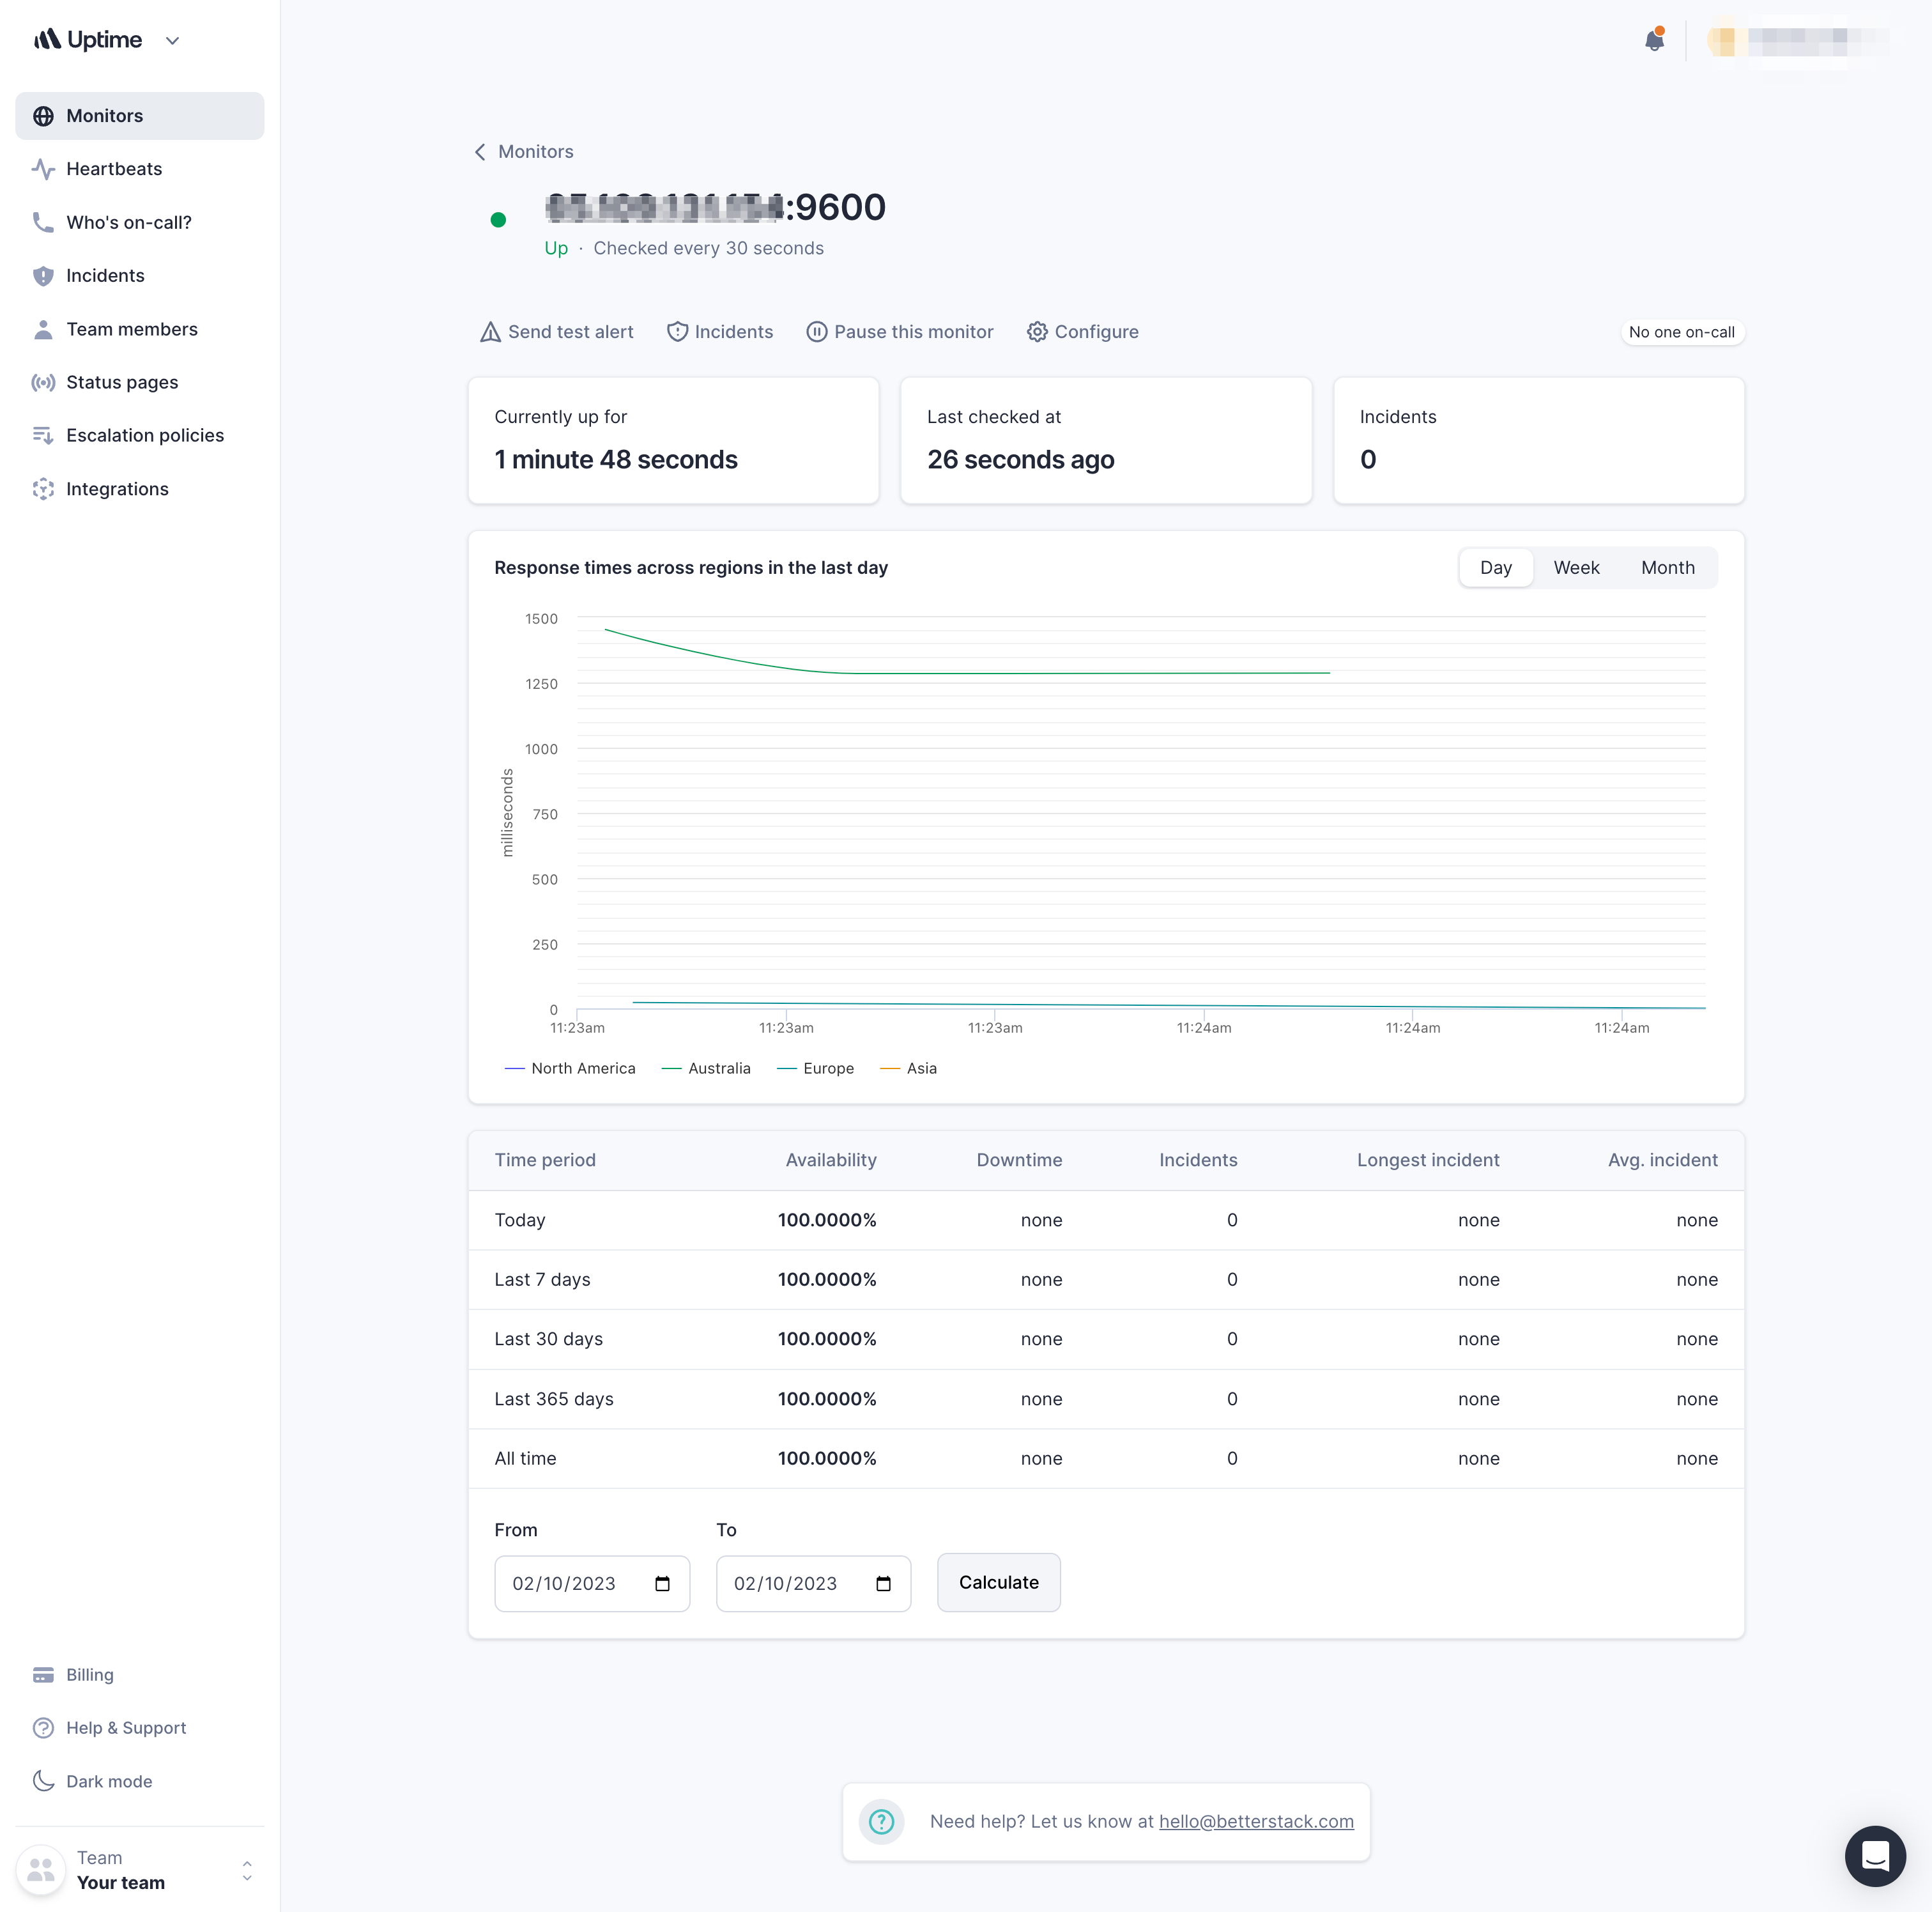The height and width of the screenshot is (1912, 1932).
Task: Click the Monitors sidebar icon
Action: point(42,116)
